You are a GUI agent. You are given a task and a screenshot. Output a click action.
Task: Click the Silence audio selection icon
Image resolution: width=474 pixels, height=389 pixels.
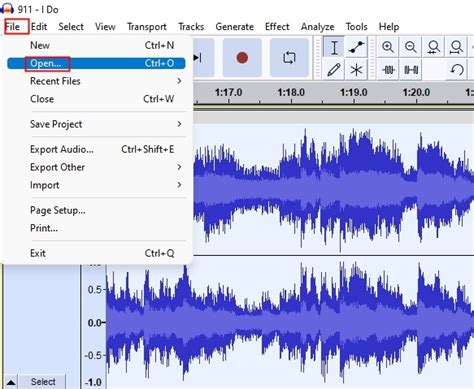tap(411, 70)
